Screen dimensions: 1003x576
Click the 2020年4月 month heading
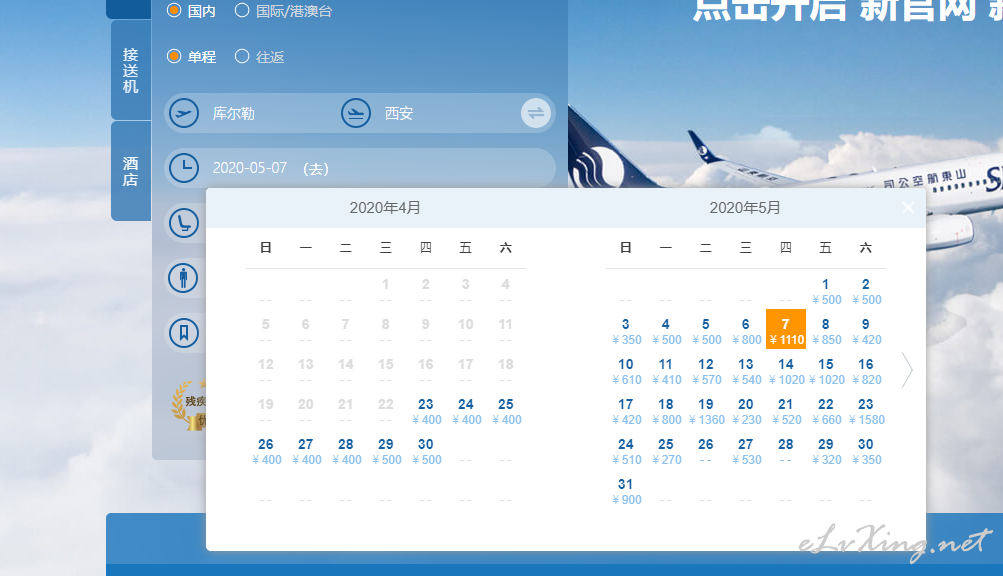coord(385,207)
